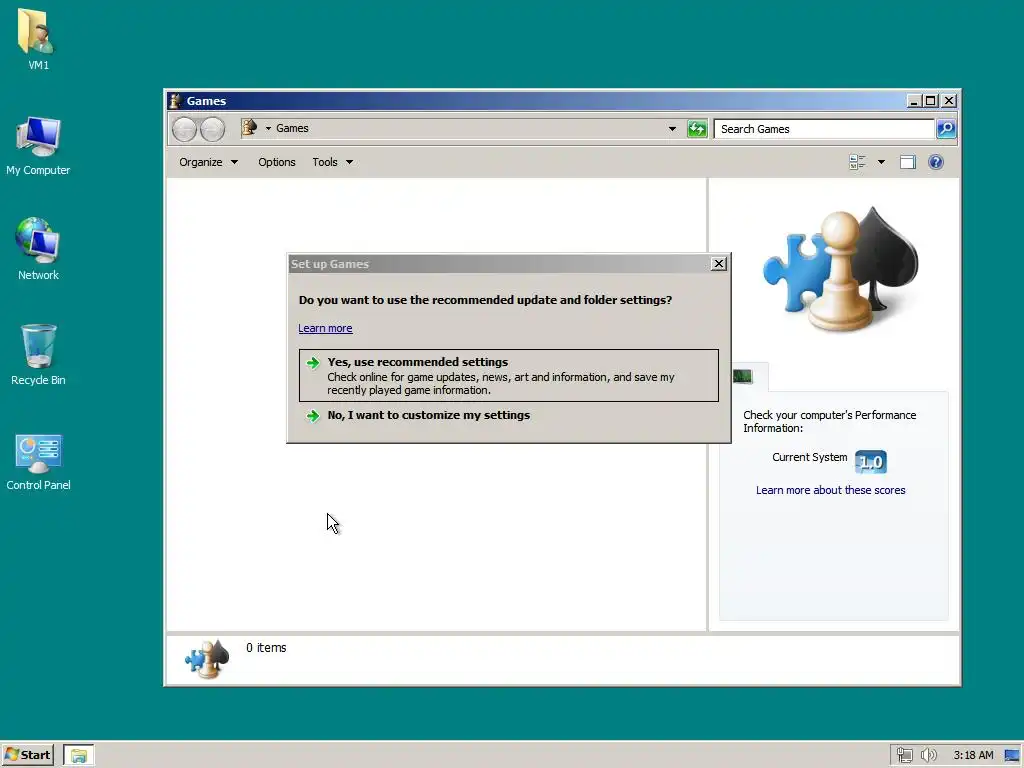Toggle the preview pane button
Viewport: 1024px width, 768px height.
pyautogui.click(x=908, y=162)
